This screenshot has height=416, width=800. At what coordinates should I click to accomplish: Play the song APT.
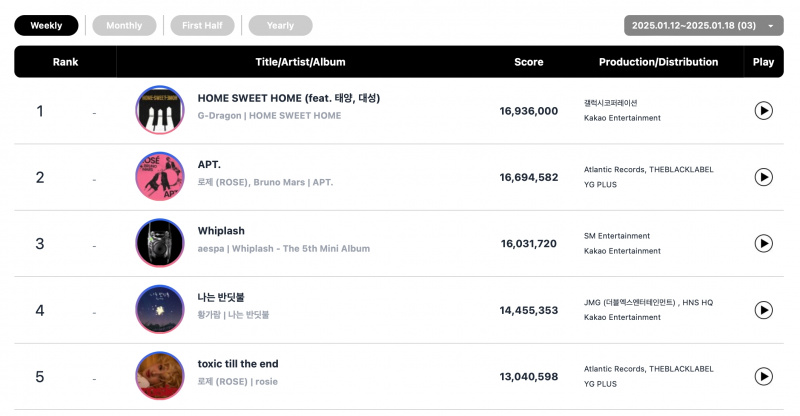tap(763, 177)
